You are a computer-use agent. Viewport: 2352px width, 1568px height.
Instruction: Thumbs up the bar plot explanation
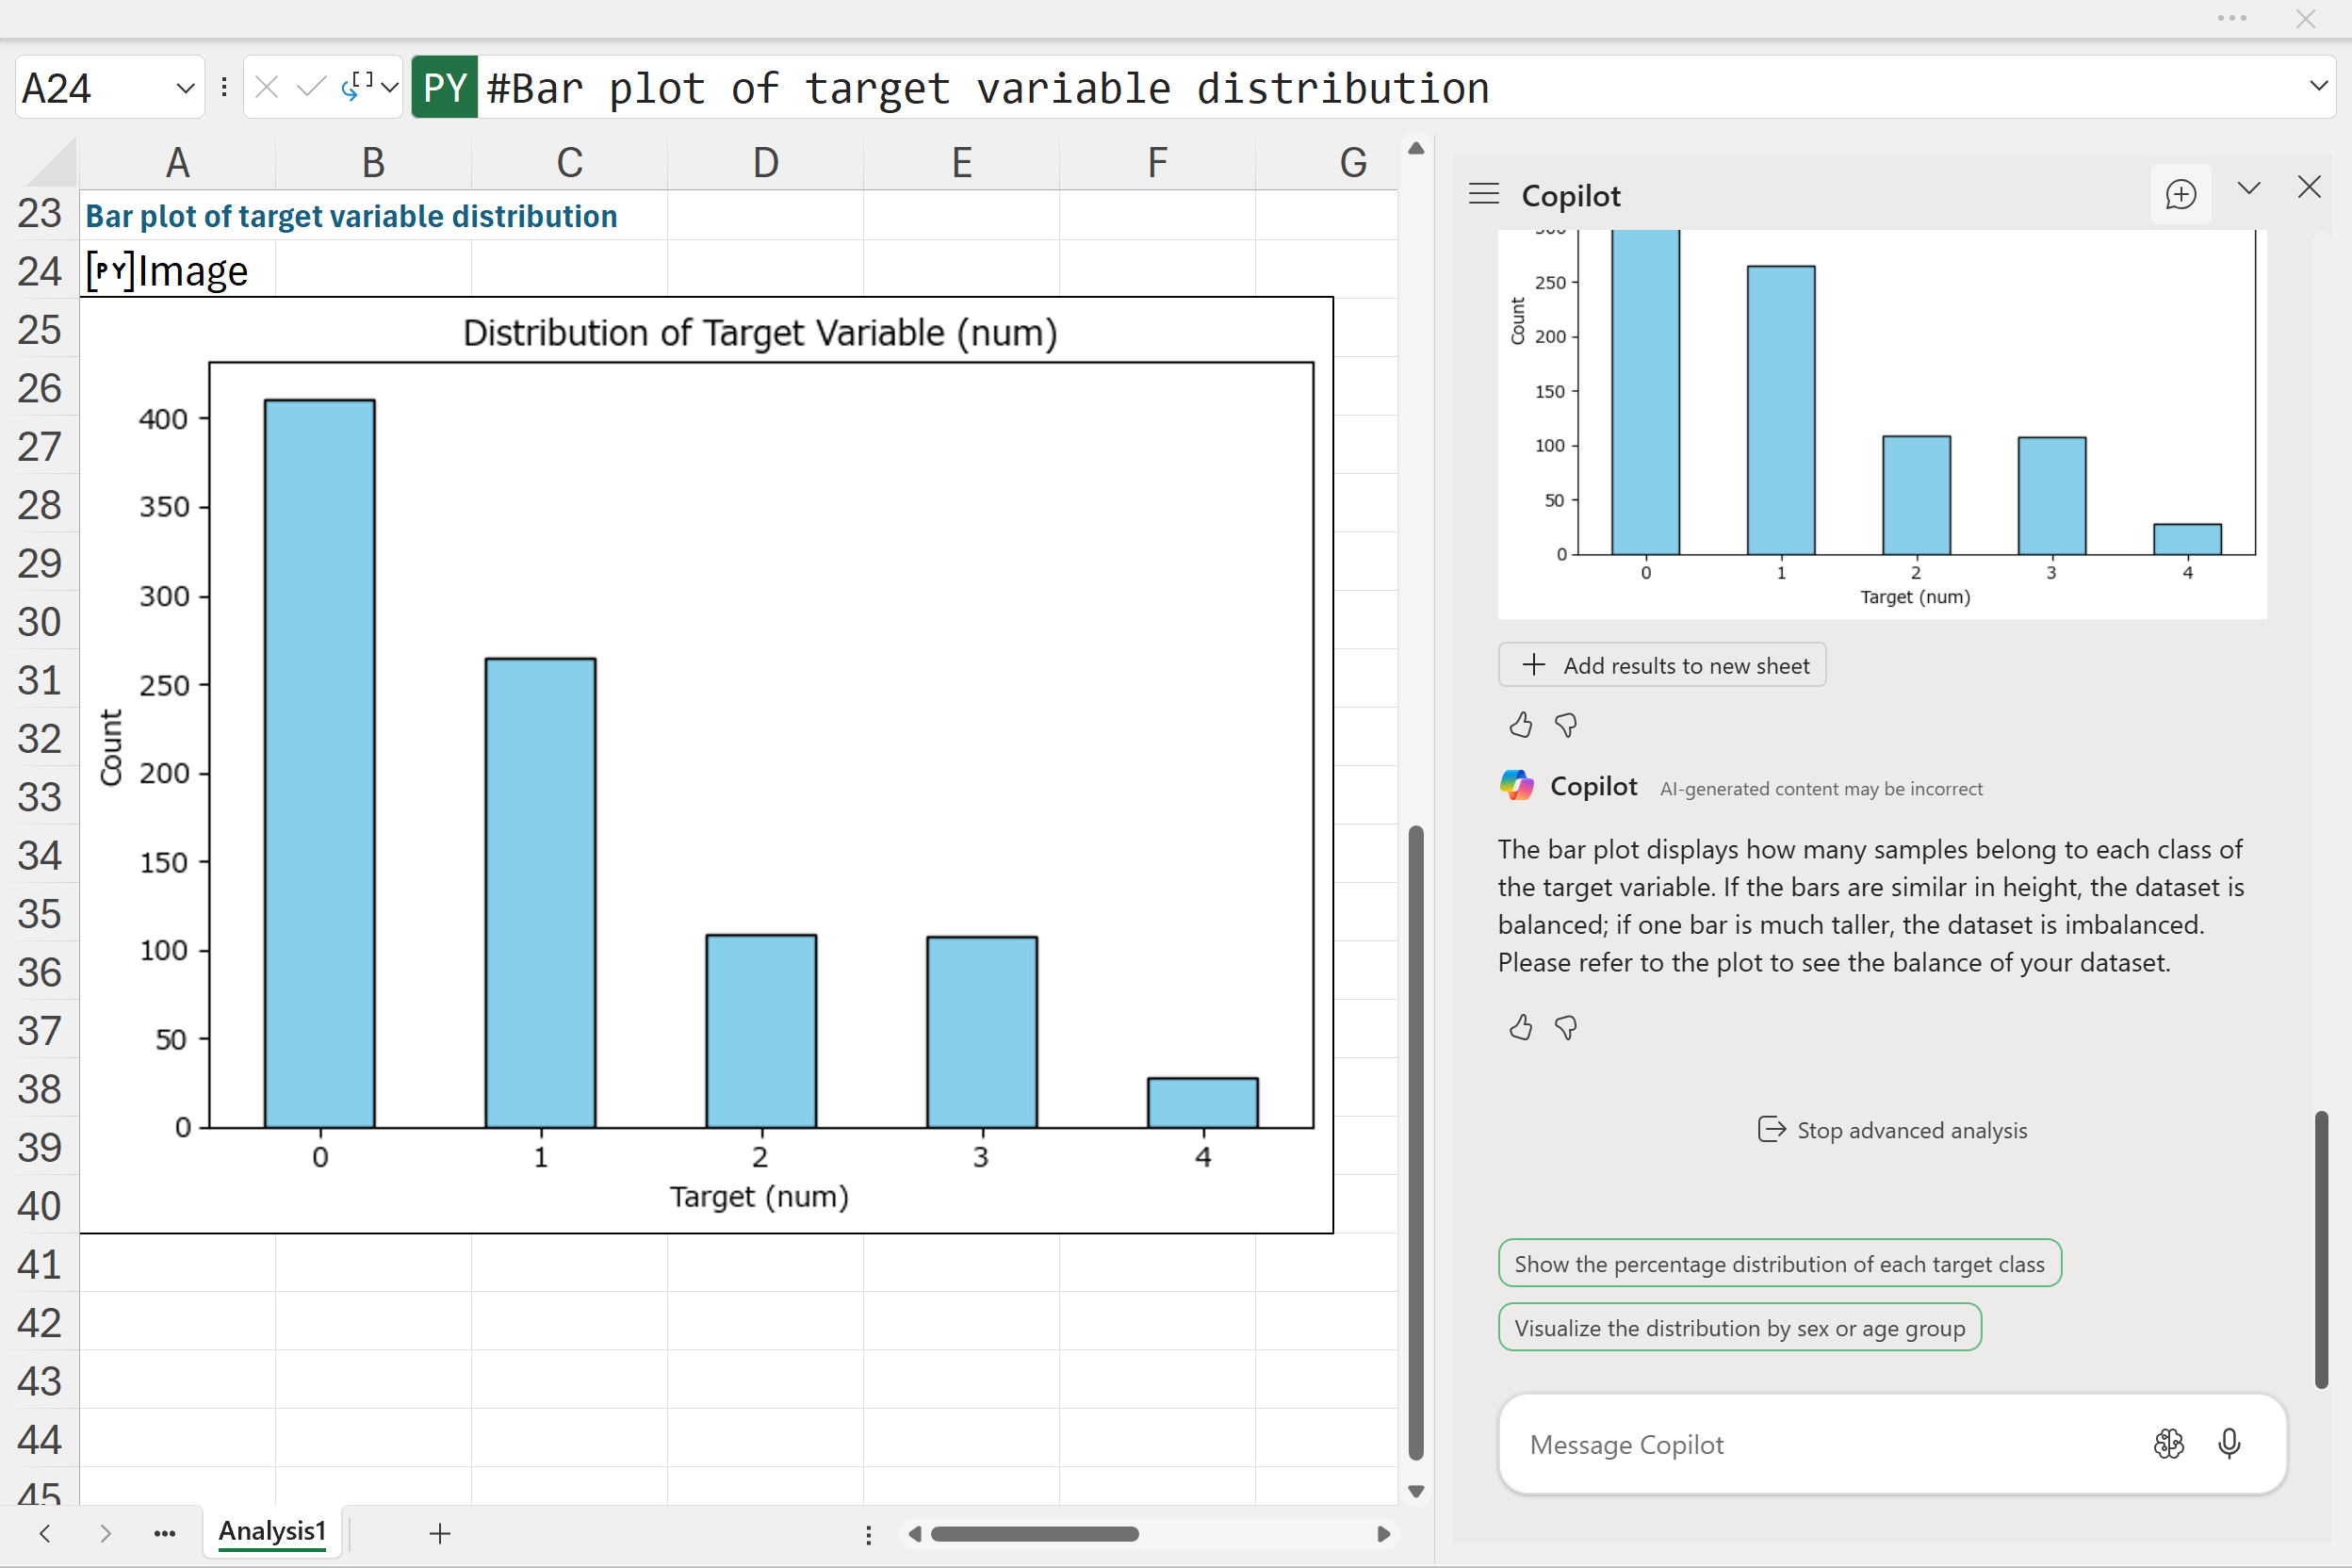(1520, 1027)
